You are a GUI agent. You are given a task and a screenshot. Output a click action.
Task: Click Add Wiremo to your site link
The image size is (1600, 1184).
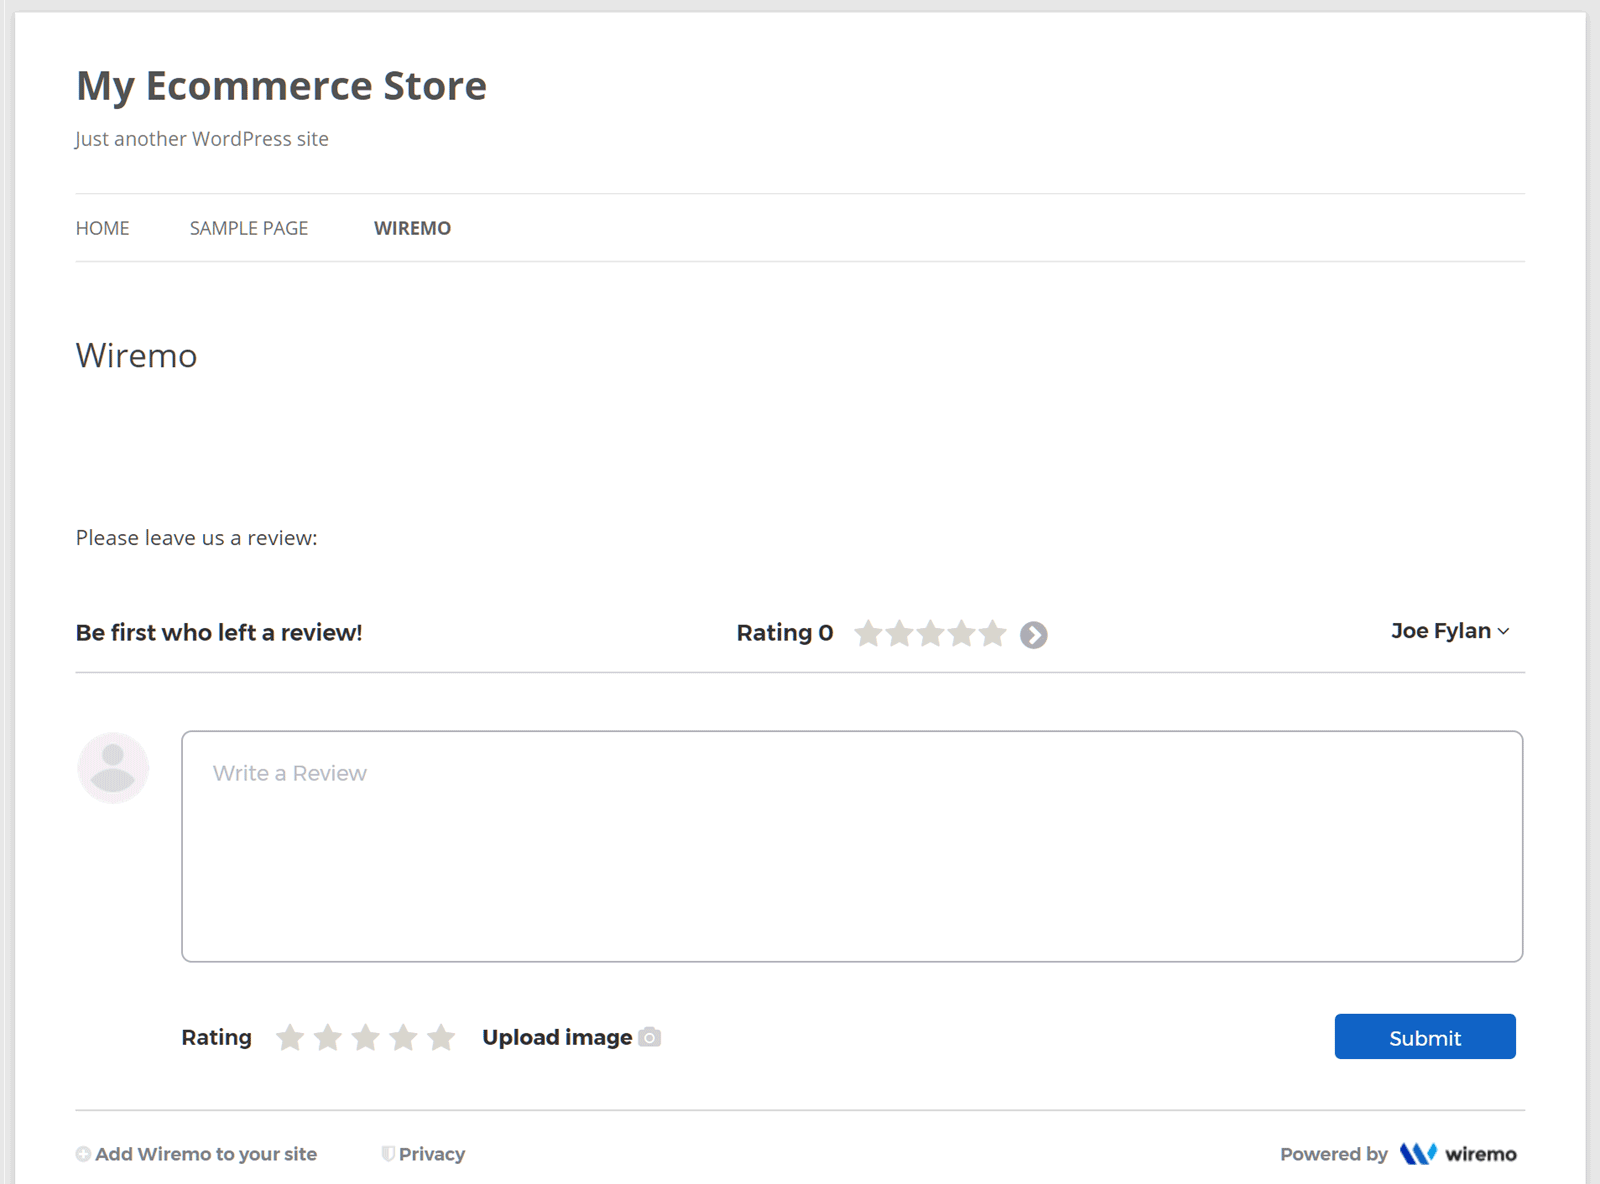[x=206, y=1154]
